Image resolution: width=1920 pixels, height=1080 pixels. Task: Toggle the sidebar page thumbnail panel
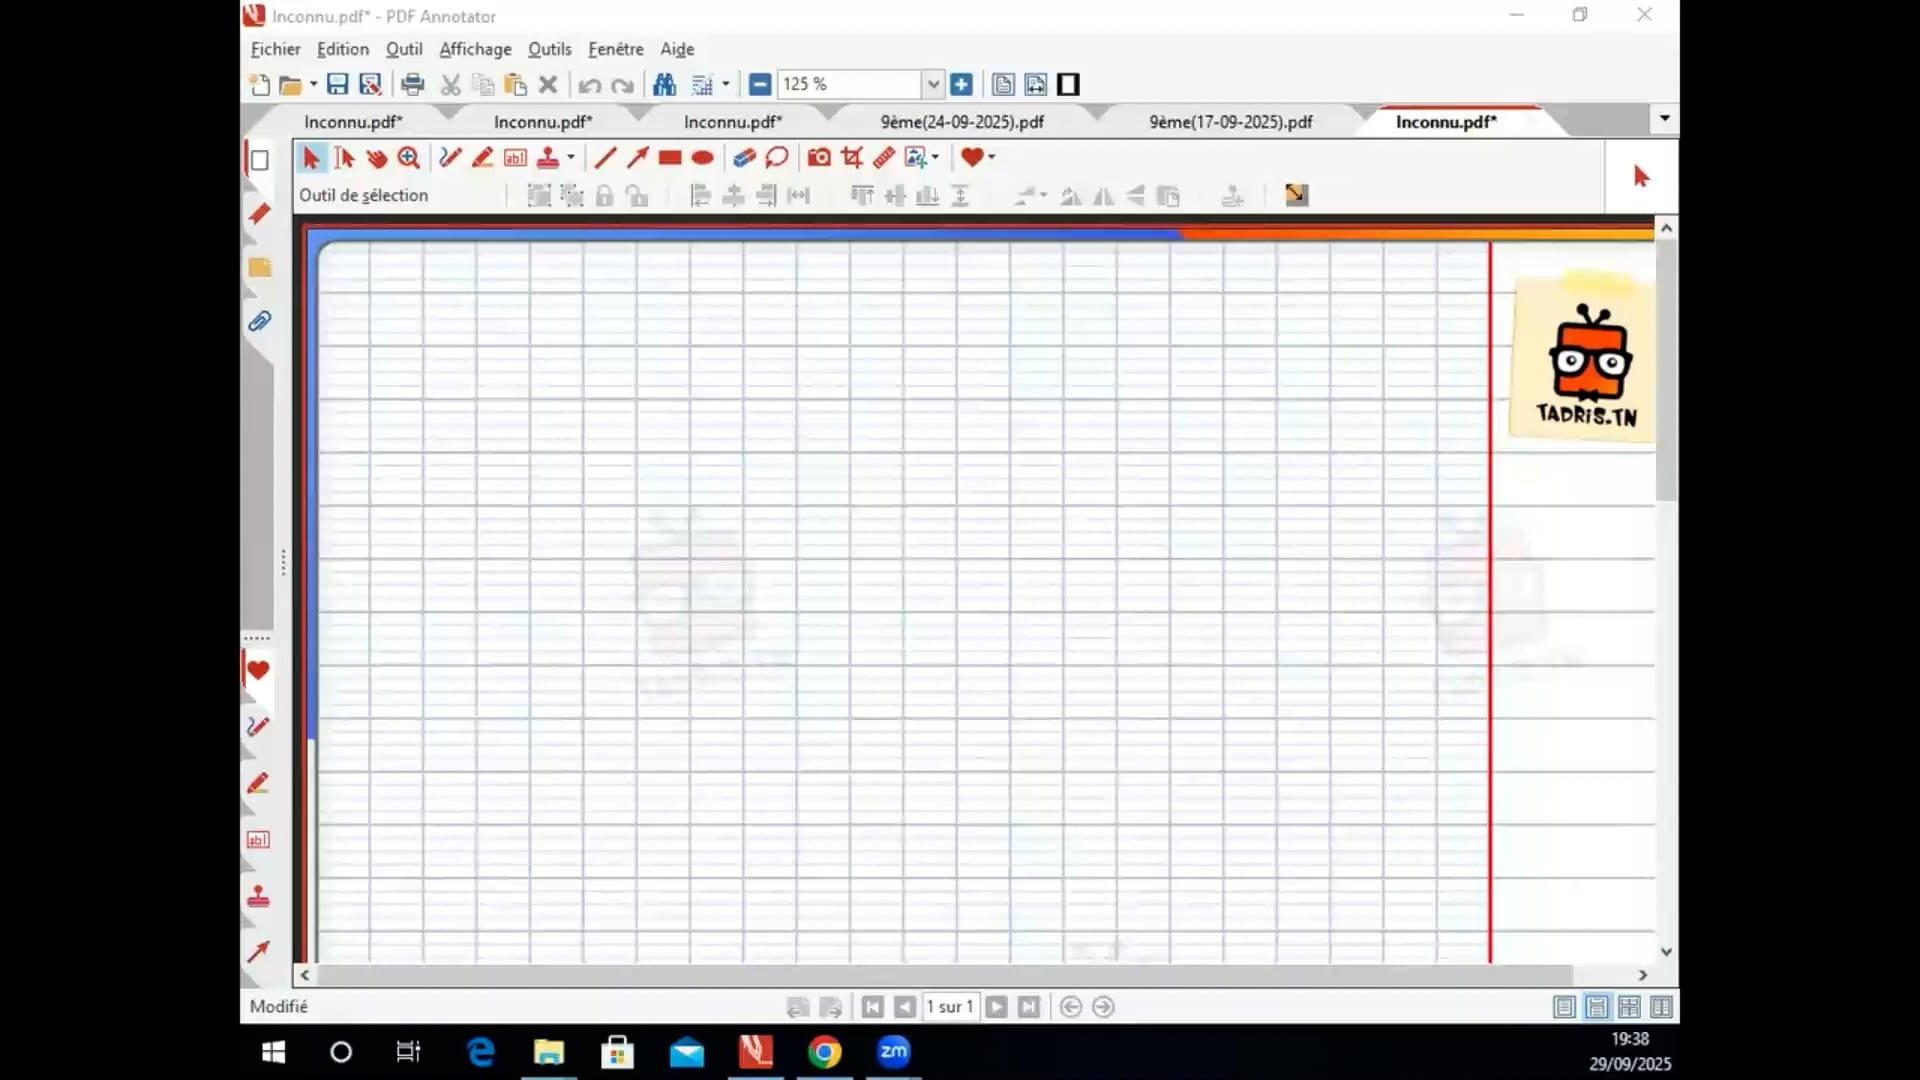click(259, 160)
